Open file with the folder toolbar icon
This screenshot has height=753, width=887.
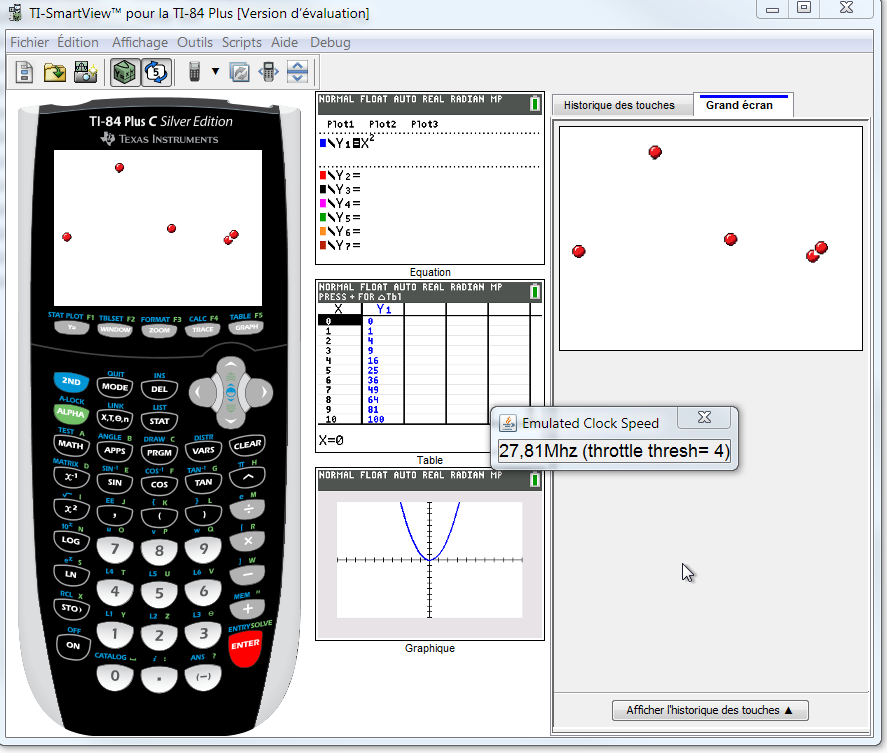pyautogui.click(x=55, y=72)
